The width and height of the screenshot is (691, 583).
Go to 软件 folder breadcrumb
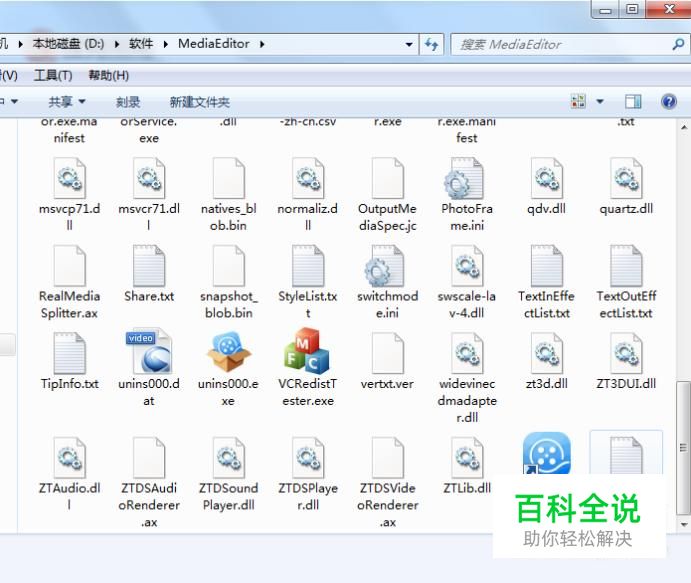click(141, 44)
